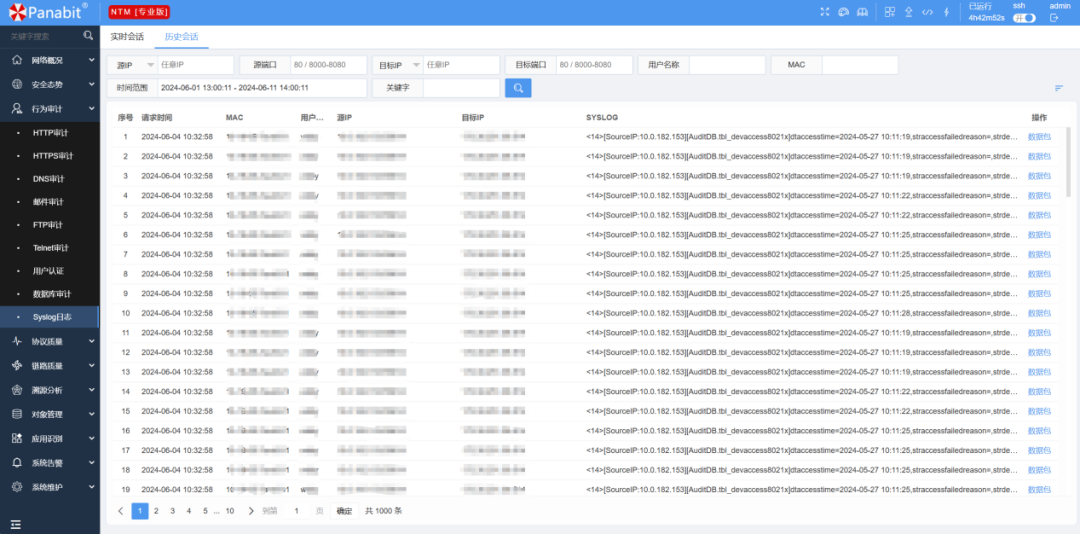1080x534 pixels.
Task: Click the 系统告警 bell icon
Action: coord(17,462)
